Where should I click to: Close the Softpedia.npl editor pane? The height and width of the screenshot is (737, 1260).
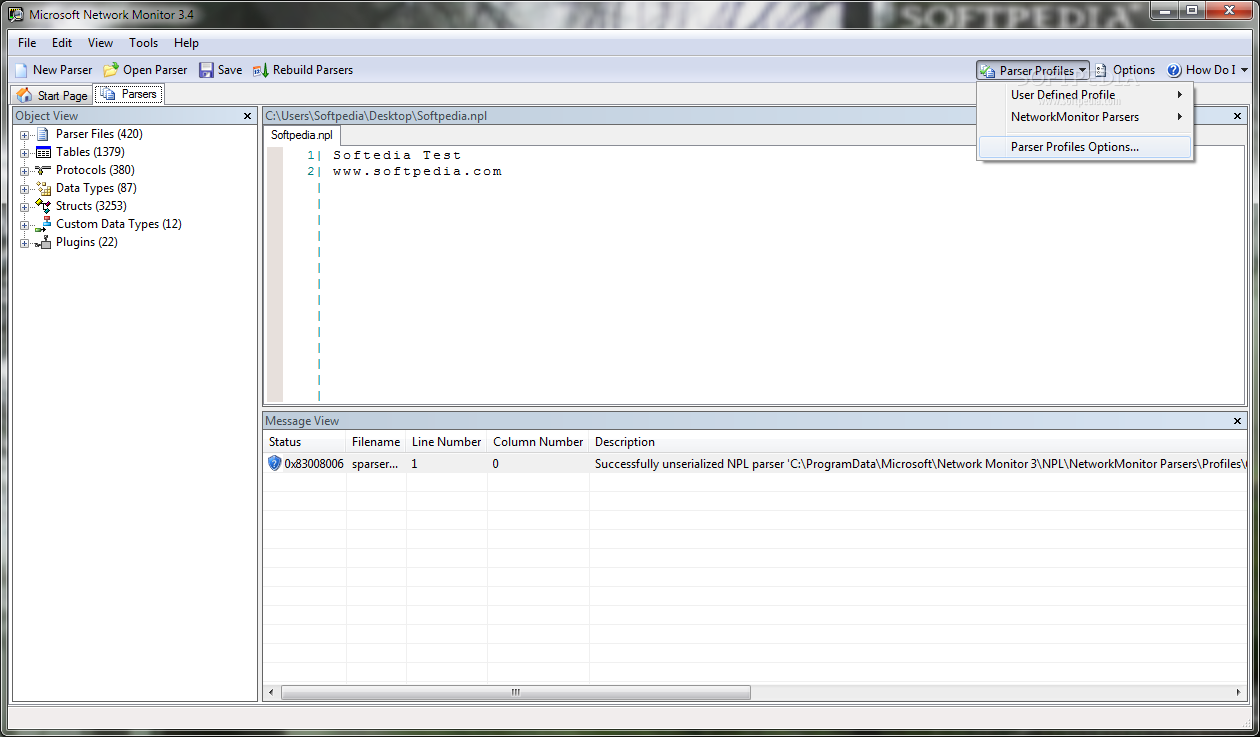[x=1237, y=116]
